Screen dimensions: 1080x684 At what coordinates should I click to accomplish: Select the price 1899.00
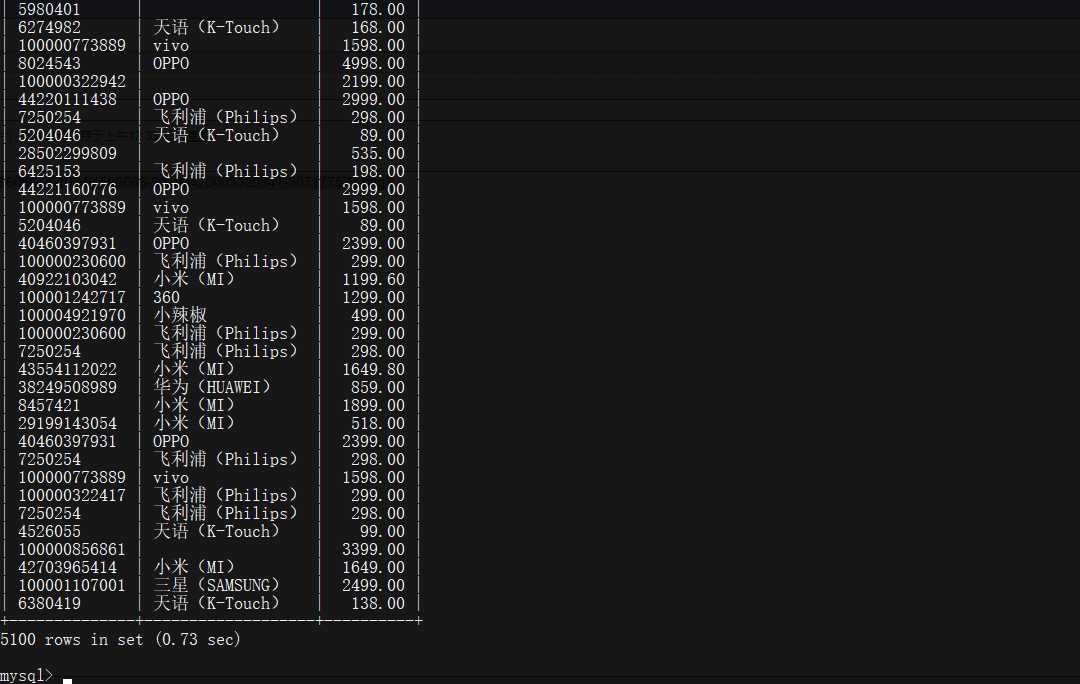pyautogui.click(x=373, y=406)
